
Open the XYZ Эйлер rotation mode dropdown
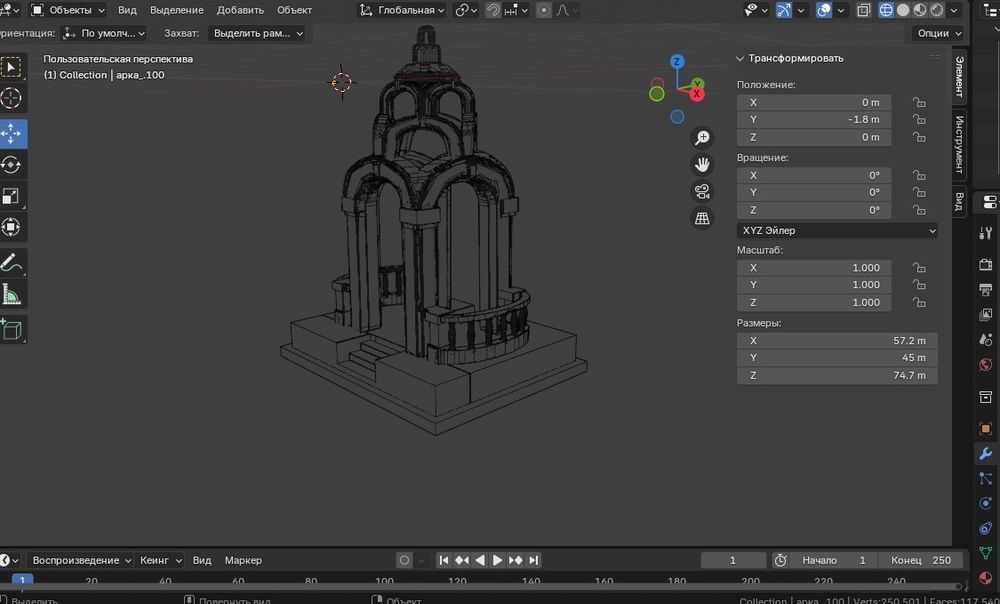(x=837, y=231)
